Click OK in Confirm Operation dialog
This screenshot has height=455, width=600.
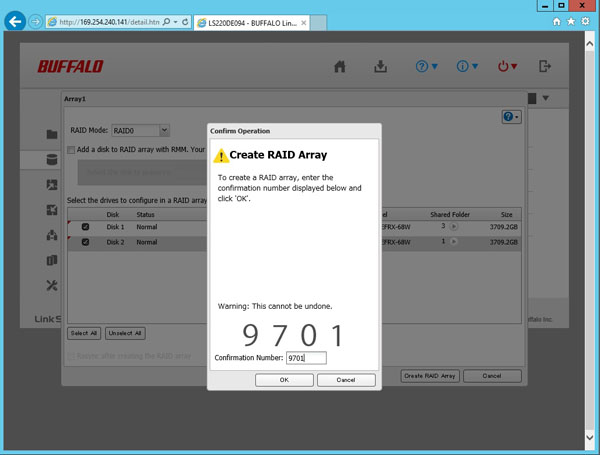tap(284, 380)
